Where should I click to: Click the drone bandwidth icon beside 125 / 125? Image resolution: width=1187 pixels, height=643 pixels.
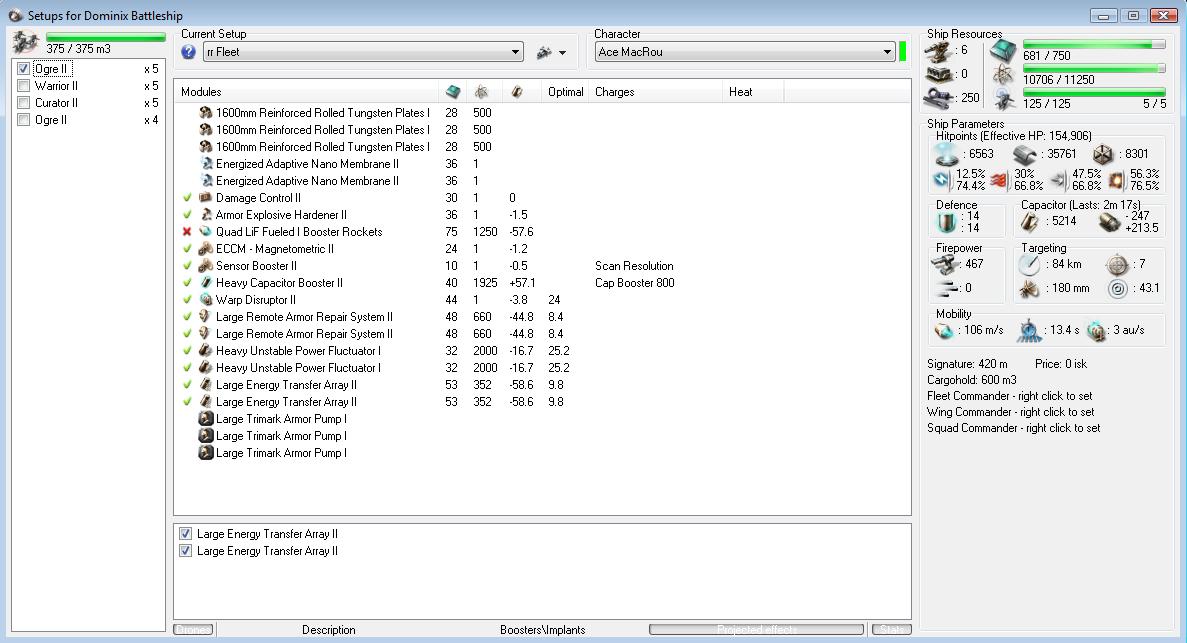pos(1004,99)
